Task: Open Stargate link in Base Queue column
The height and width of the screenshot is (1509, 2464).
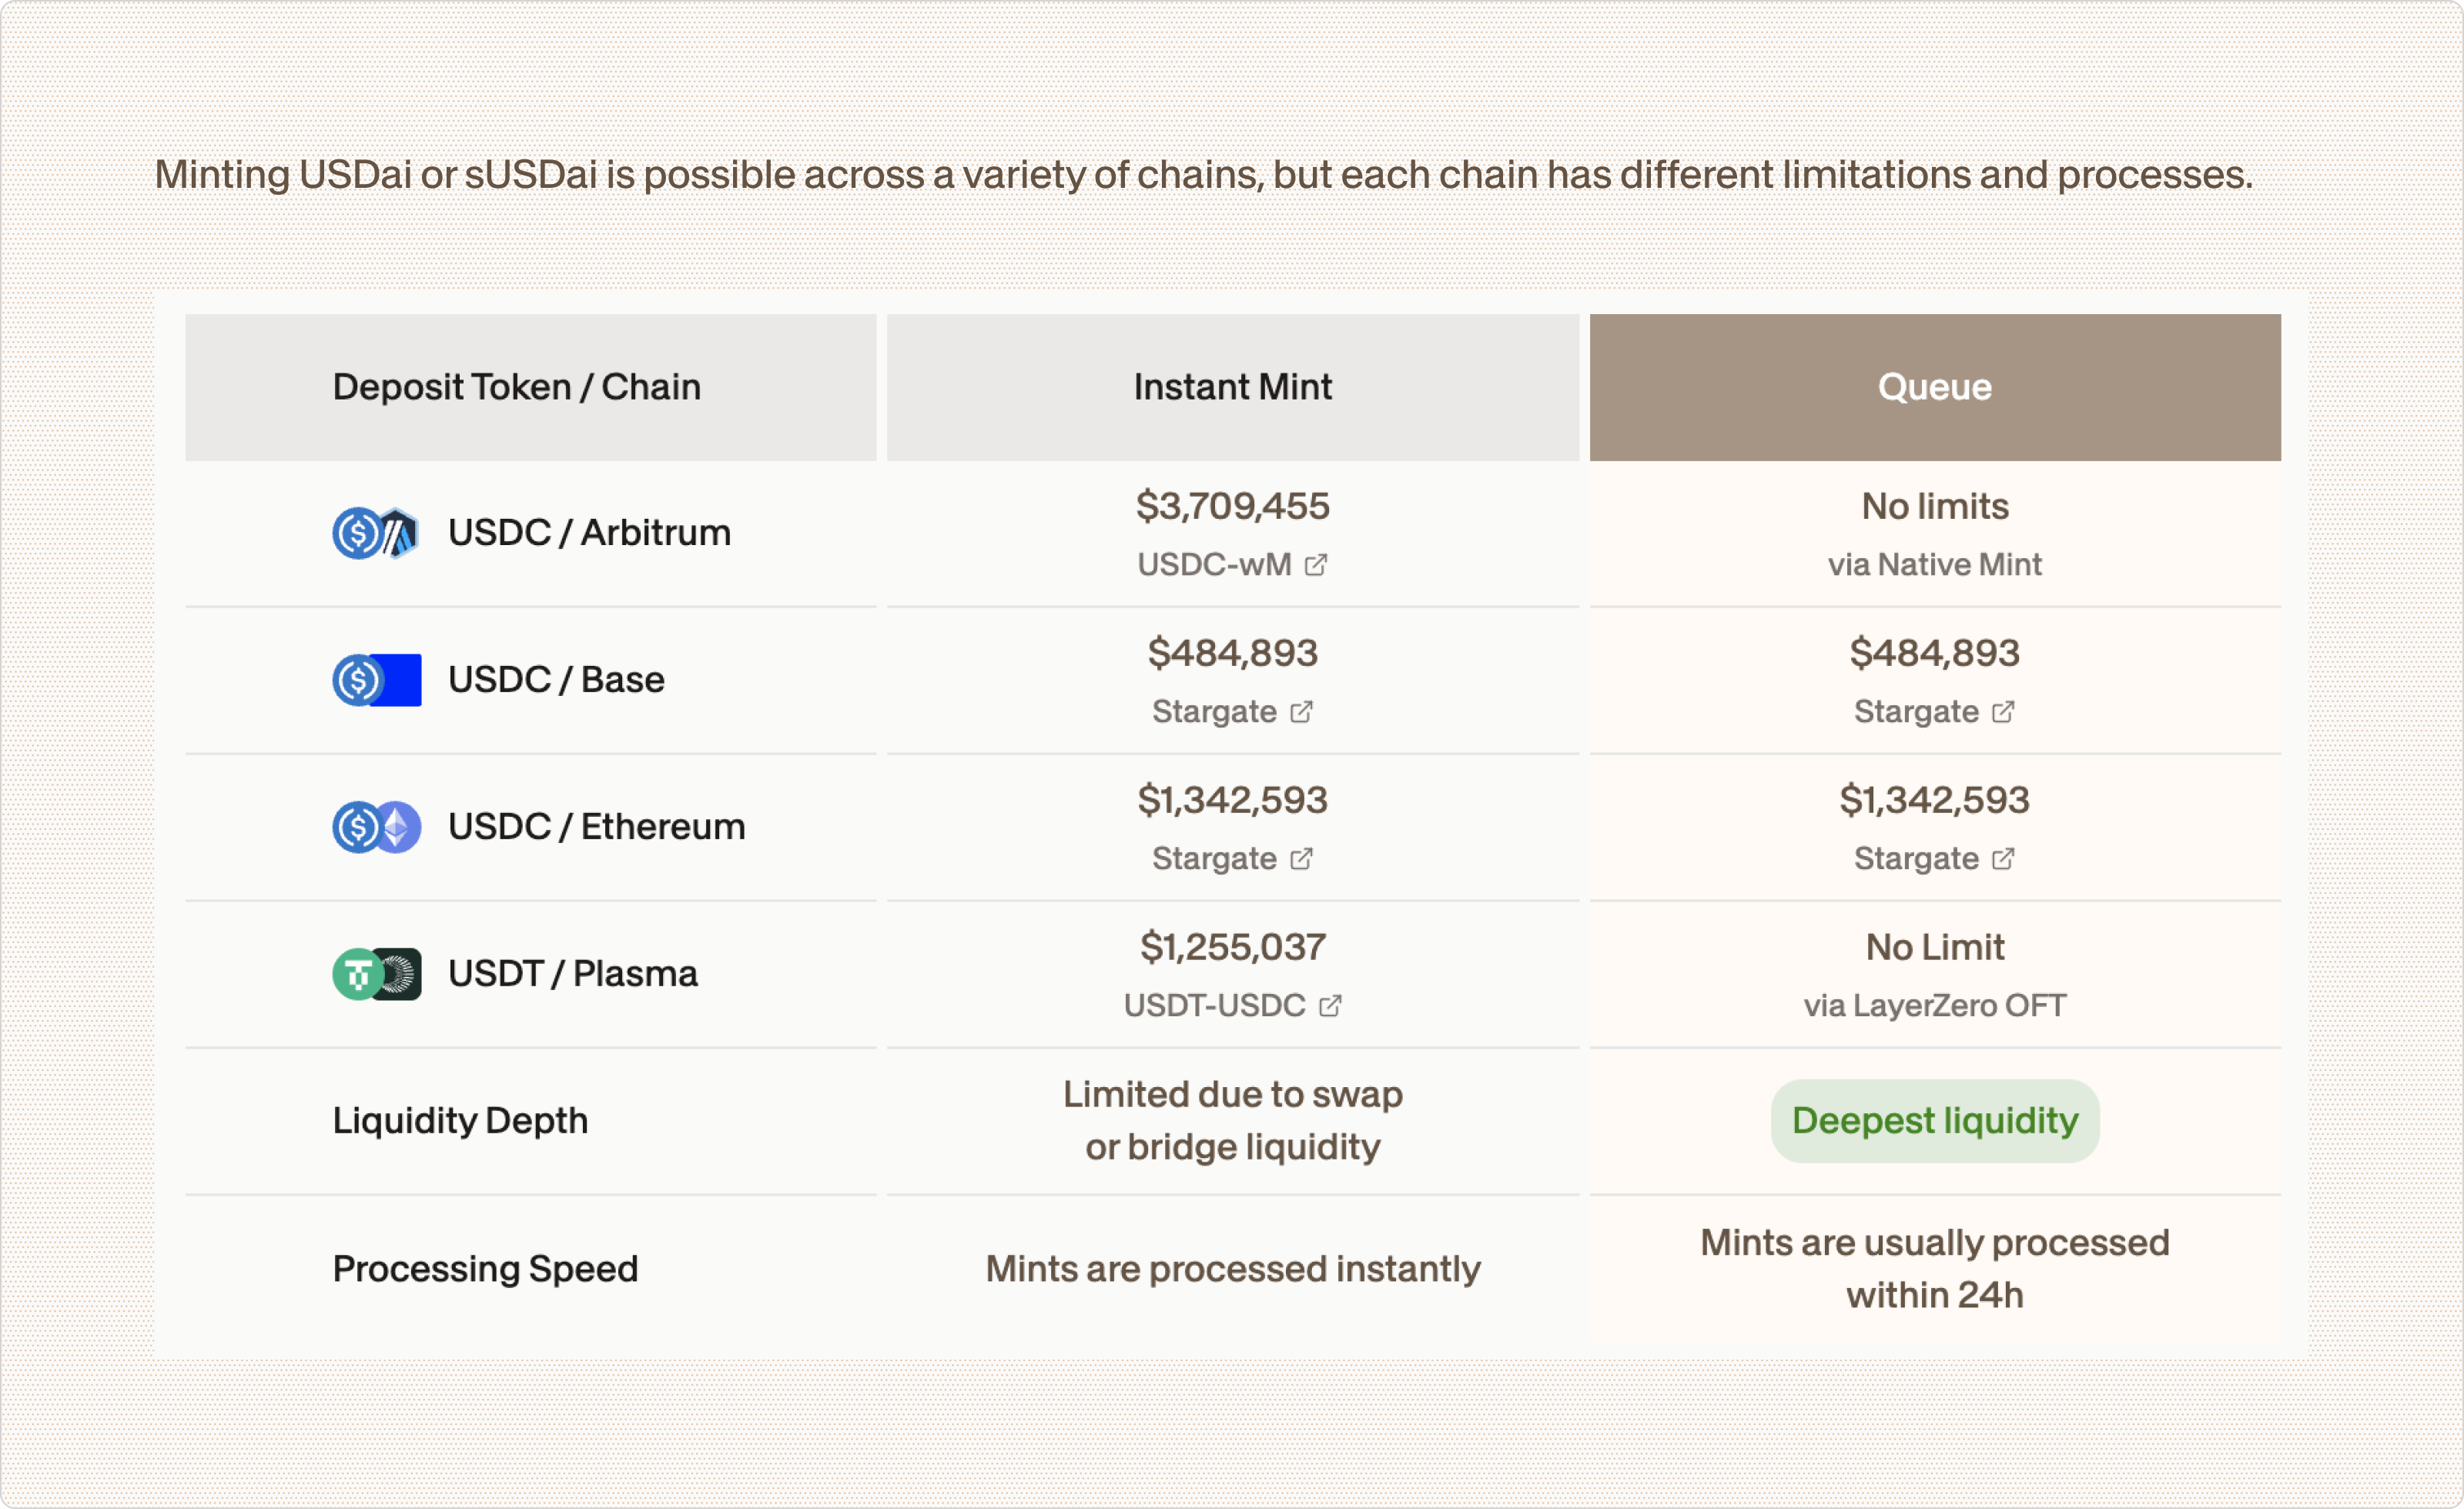Action: [x=1916, y=712]
